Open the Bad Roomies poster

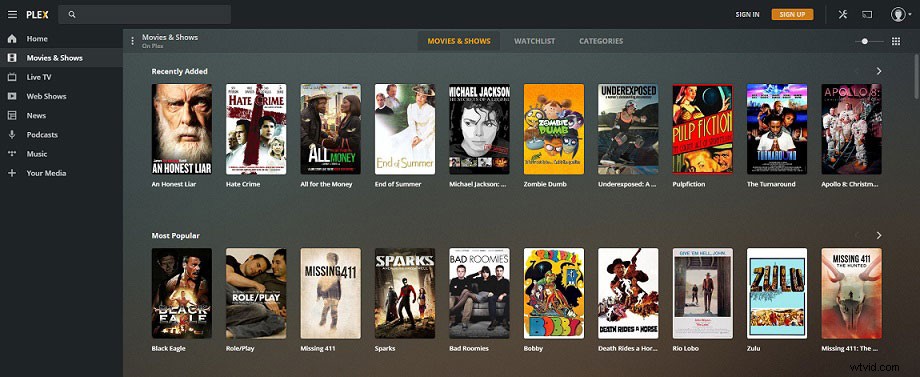click(x=479, y=293)
